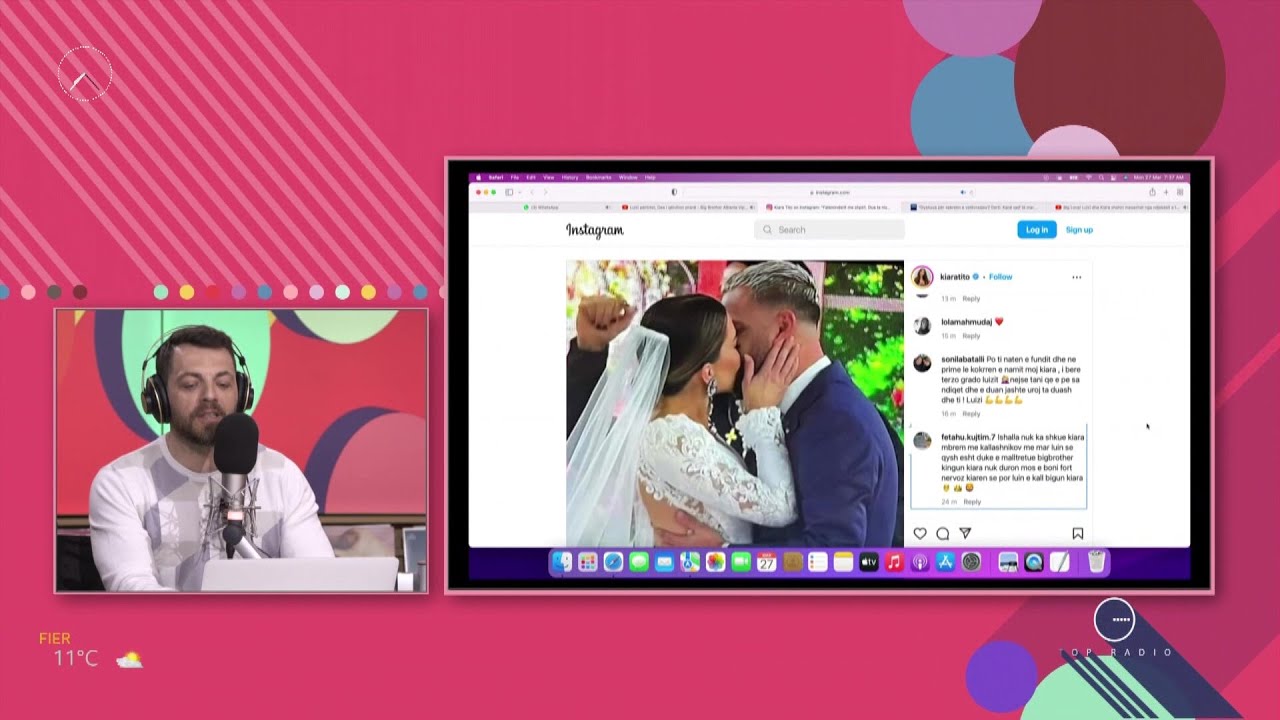Screen dimensions: 1280x720
Task: Open the Edit menu in Safari
Action: [531, 177]
